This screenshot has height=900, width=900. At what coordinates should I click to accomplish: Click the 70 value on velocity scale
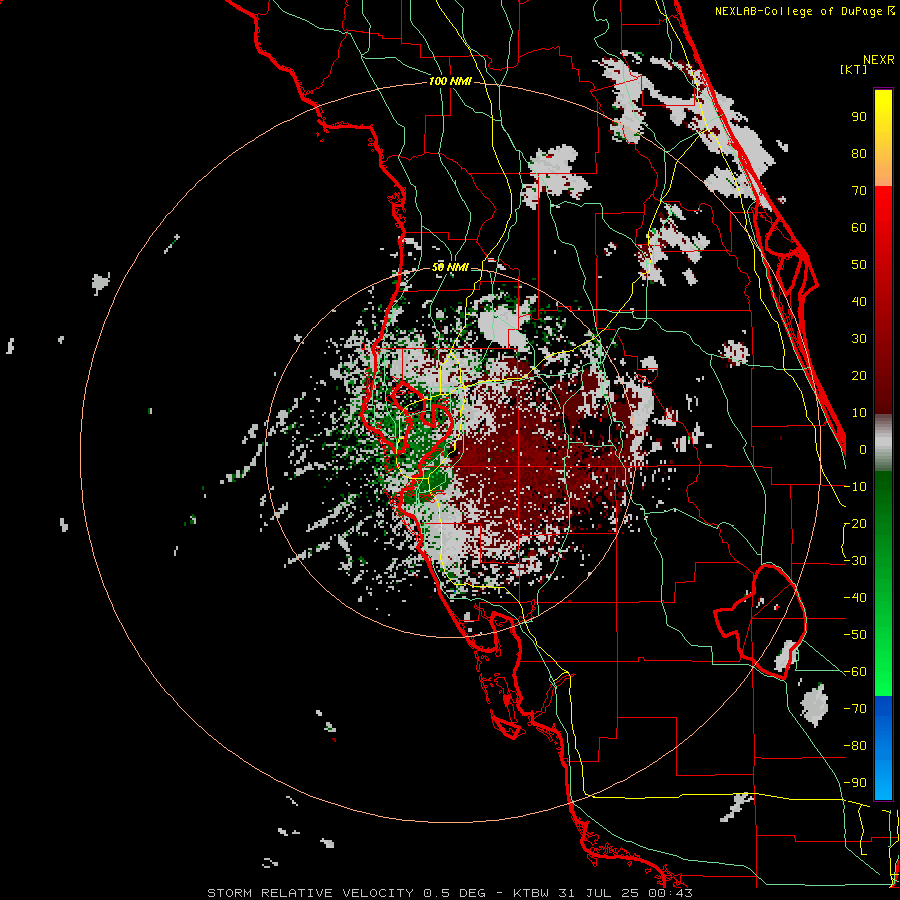(859, 191)
